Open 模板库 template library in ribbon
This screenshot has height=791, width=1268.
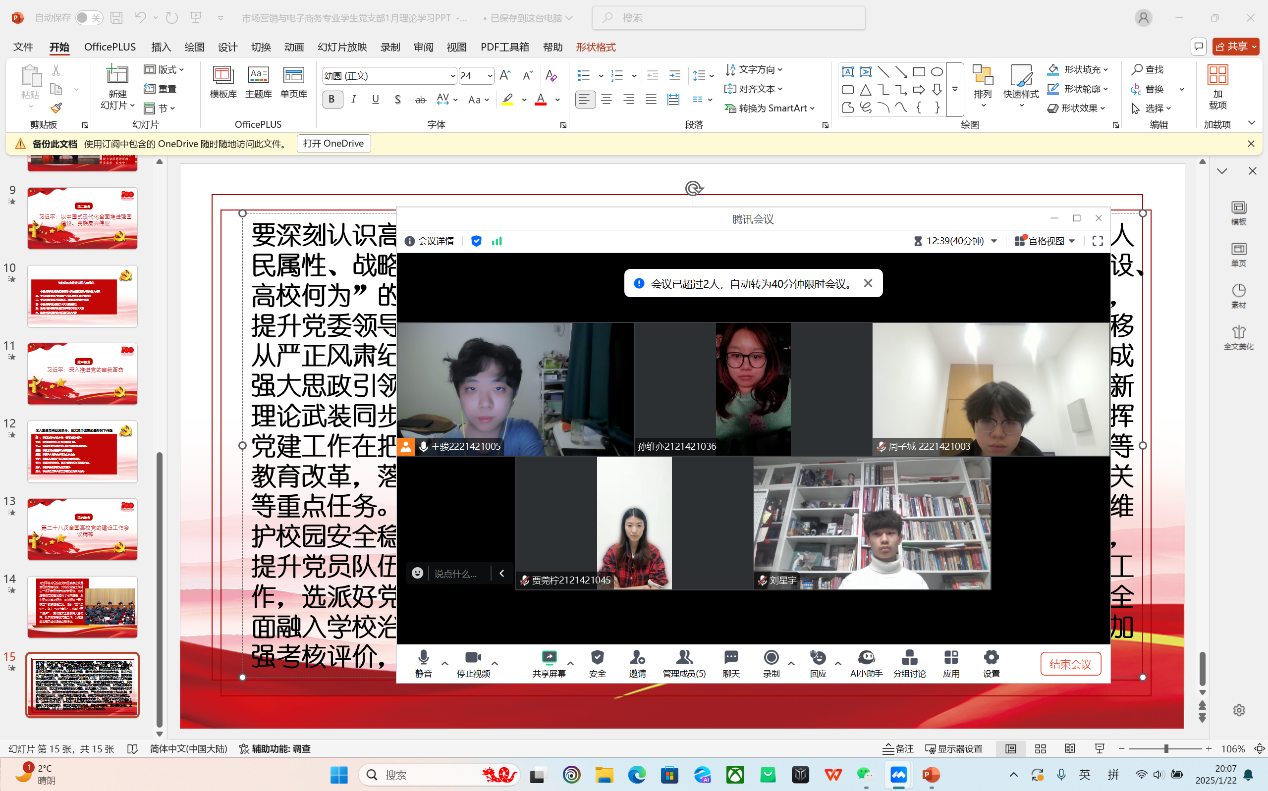pyautogui.click(x=223, y=82)
